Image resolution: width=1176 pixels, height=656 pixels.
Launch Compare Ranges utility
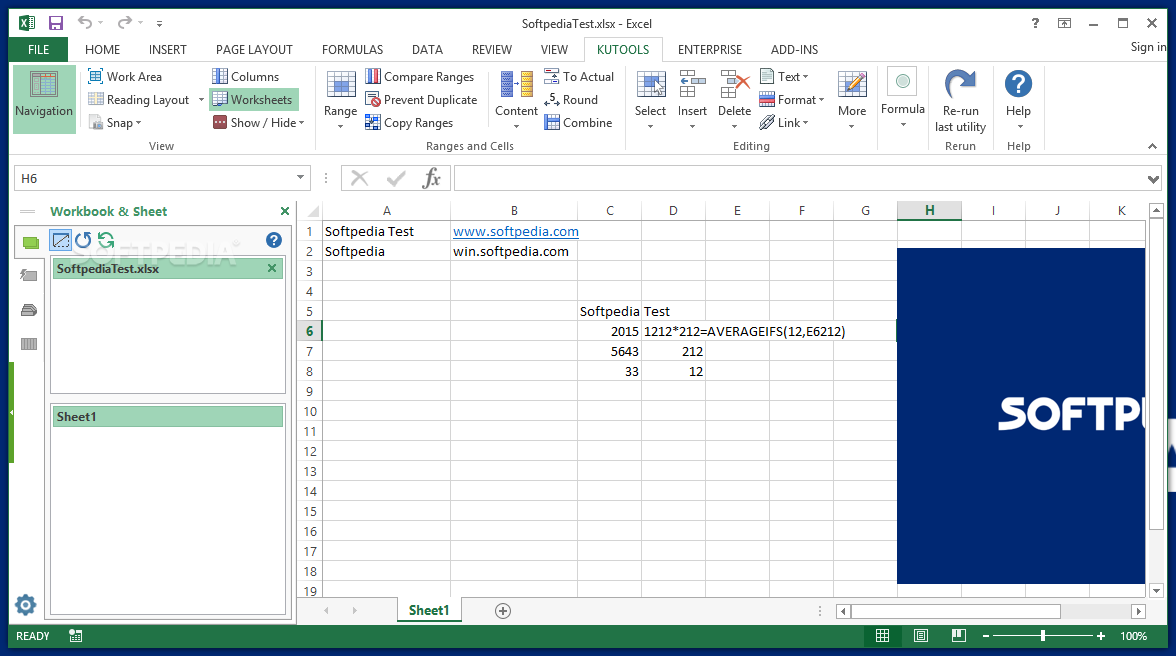click(420, 76)
